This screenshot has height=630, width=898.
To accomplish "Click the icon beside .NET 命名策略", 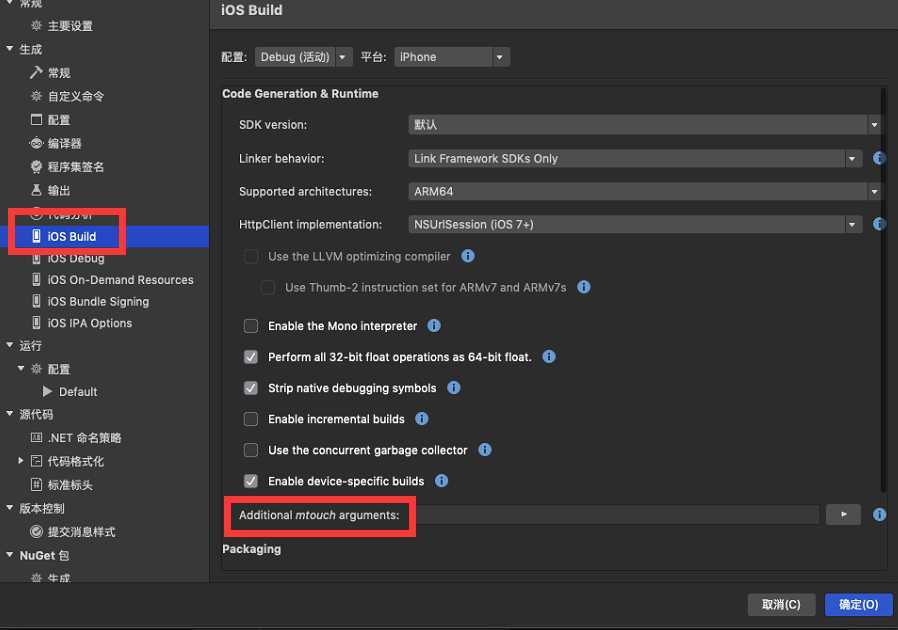I will 36,438.
